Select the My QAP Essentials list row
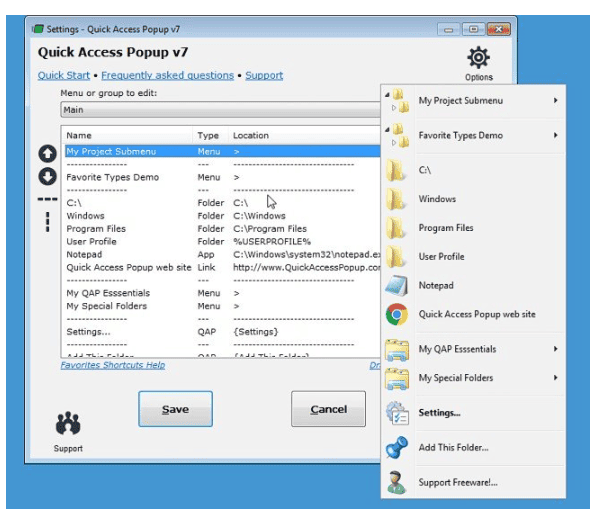Viewport: 597px width, 521px height. 223,293
